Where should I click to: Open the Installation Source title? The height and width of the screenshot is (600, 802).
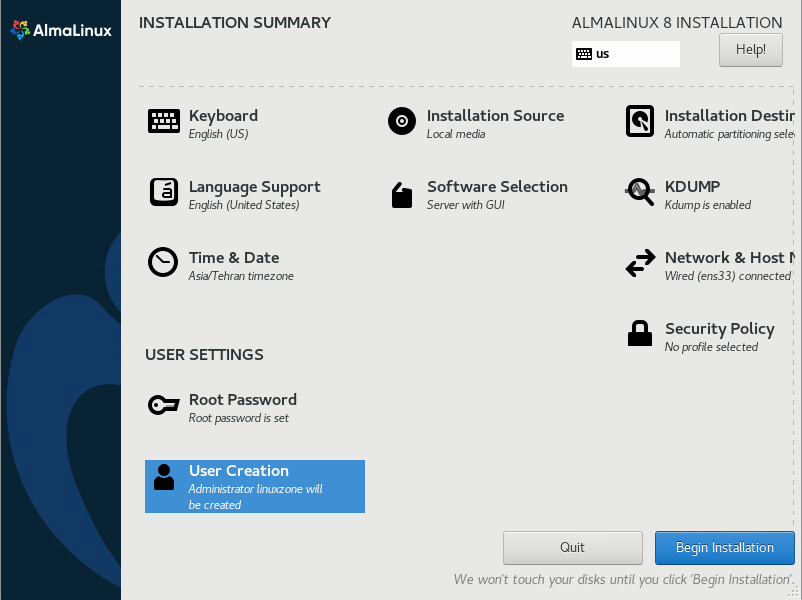click(495, 116)
